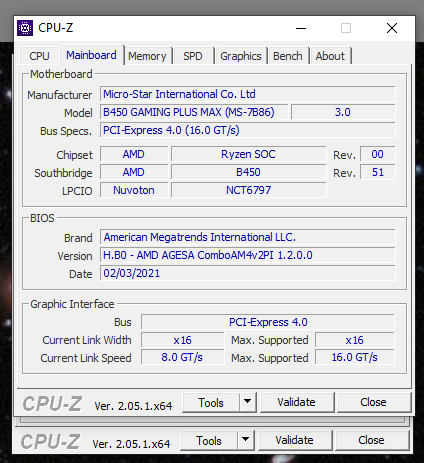Viewport: 424px width, 463px height.
Task: Expand Tools dropdown arrow in background CPU-Z window
Action: pyautogui.click(x=245, y=441)
